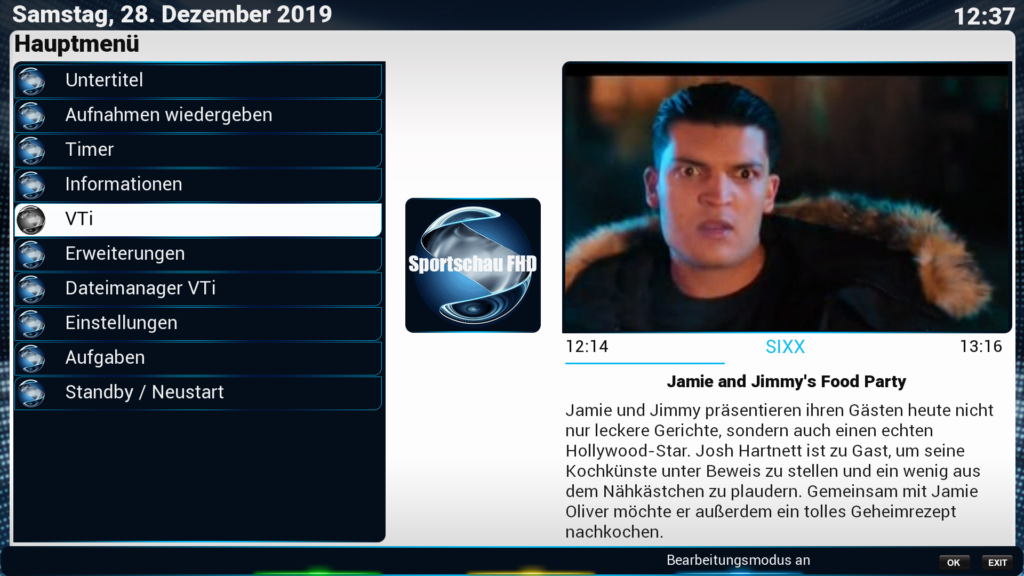Click the clock showing 12:37
The width and height of the screenshot is (1024, 576).
[984, 16]
